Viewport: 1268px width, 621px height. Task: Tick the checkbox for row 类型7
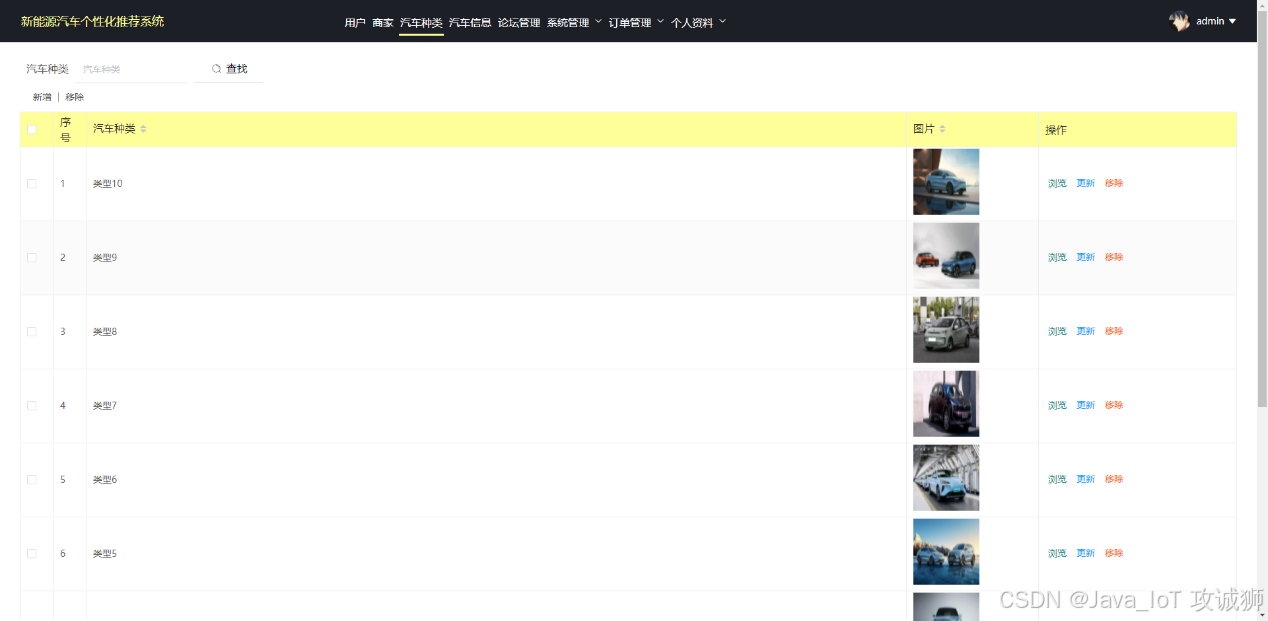click(32, 406)
